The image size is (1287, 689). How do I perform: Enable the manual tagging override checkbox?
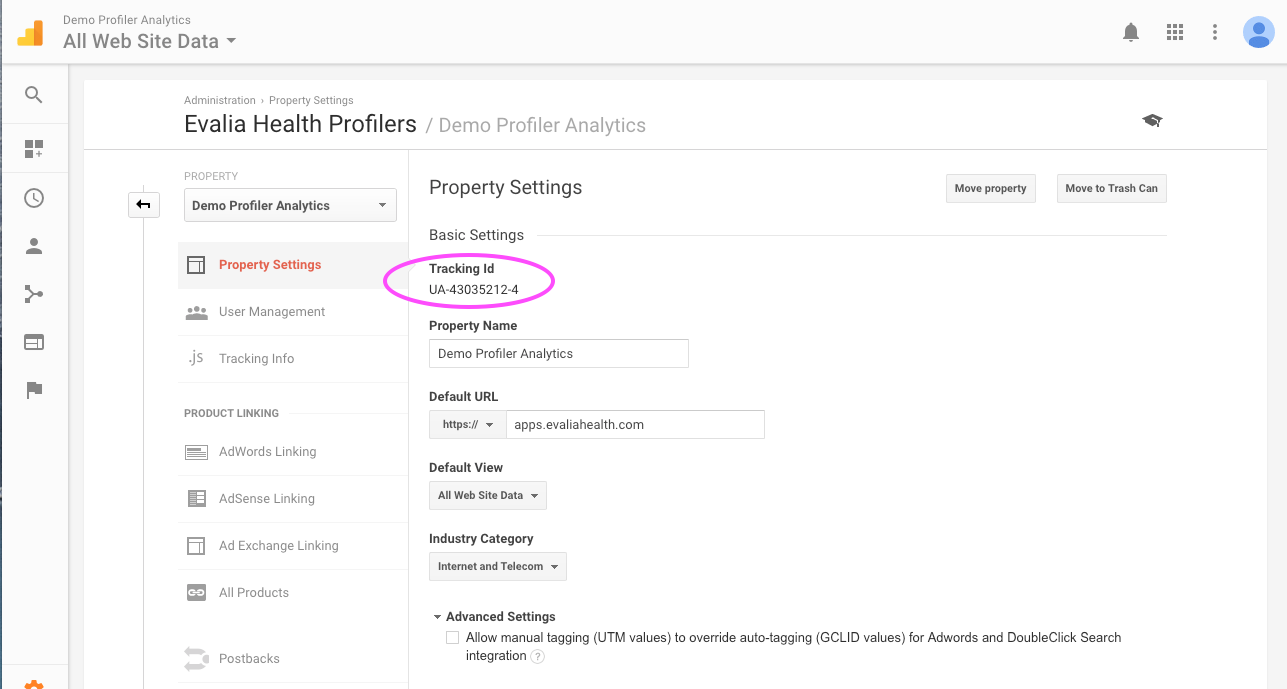click(453, 637)
